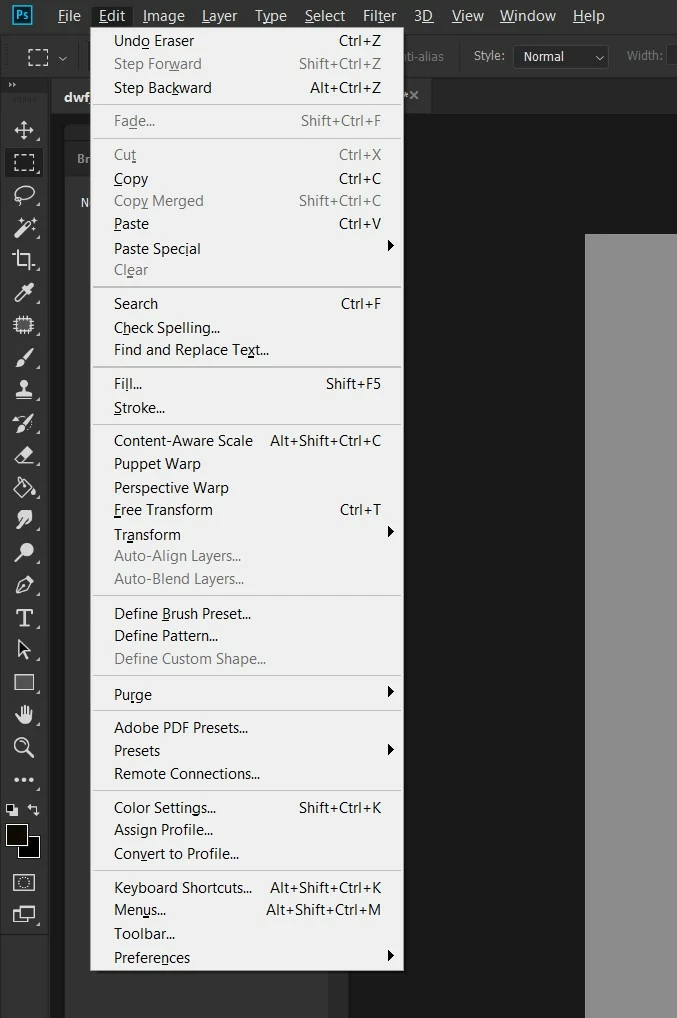This screenshot has height=1018, width=677.
Task: Select the Clone Stamp tool
Action: pos(24,390)
